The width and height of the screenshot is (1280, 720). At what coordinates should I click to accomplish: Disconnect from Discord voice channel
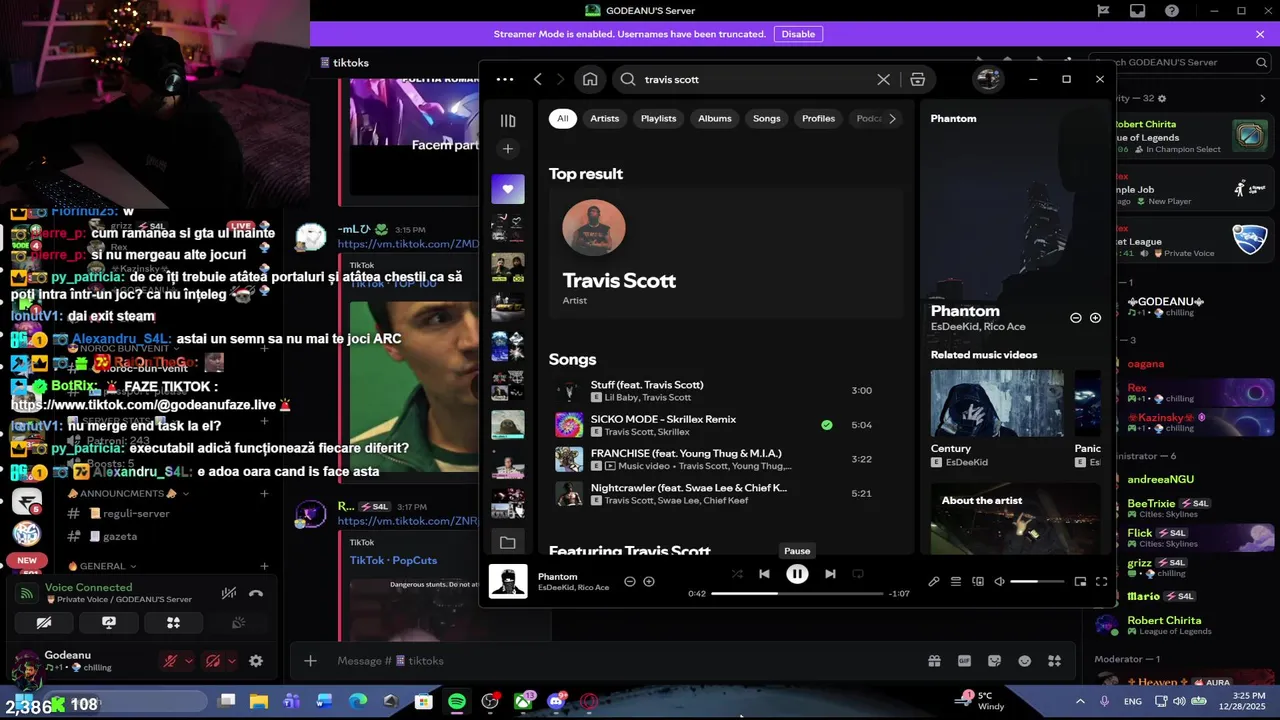coord(256,593)
